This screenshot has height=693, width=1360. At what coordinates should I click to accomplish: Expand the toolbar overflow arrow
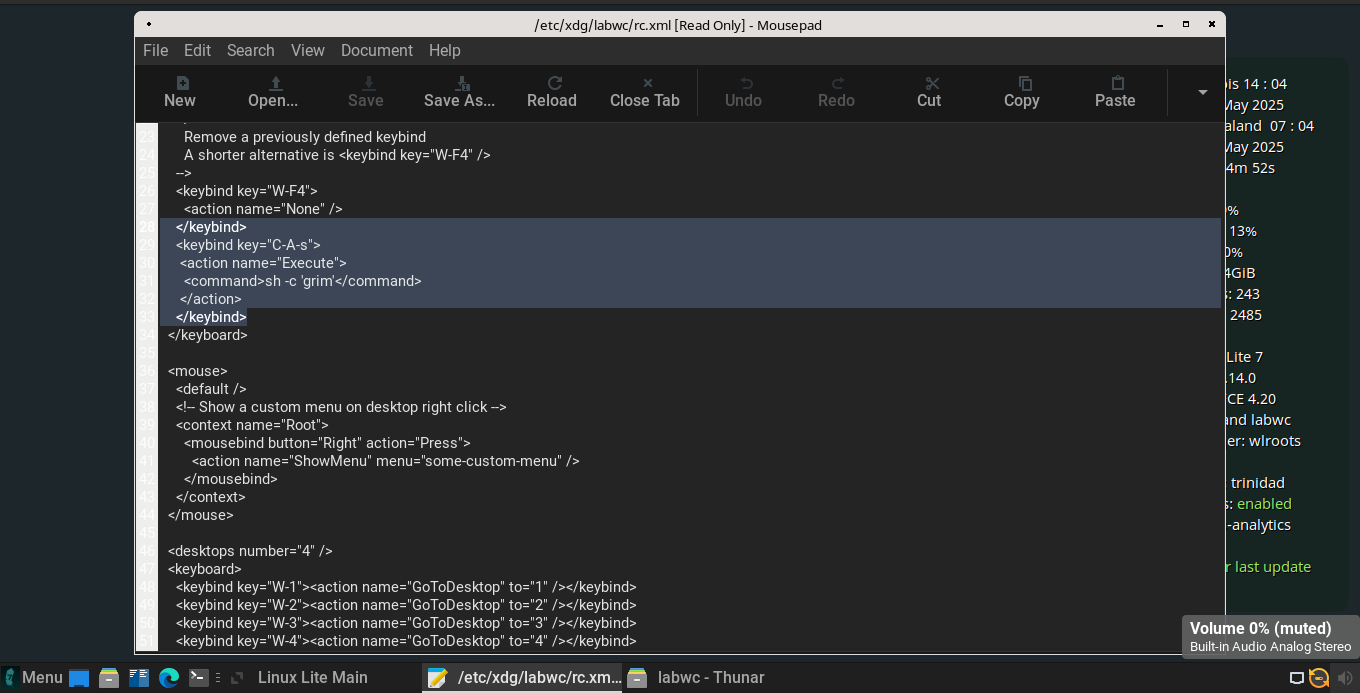[x=1203, y=92]
